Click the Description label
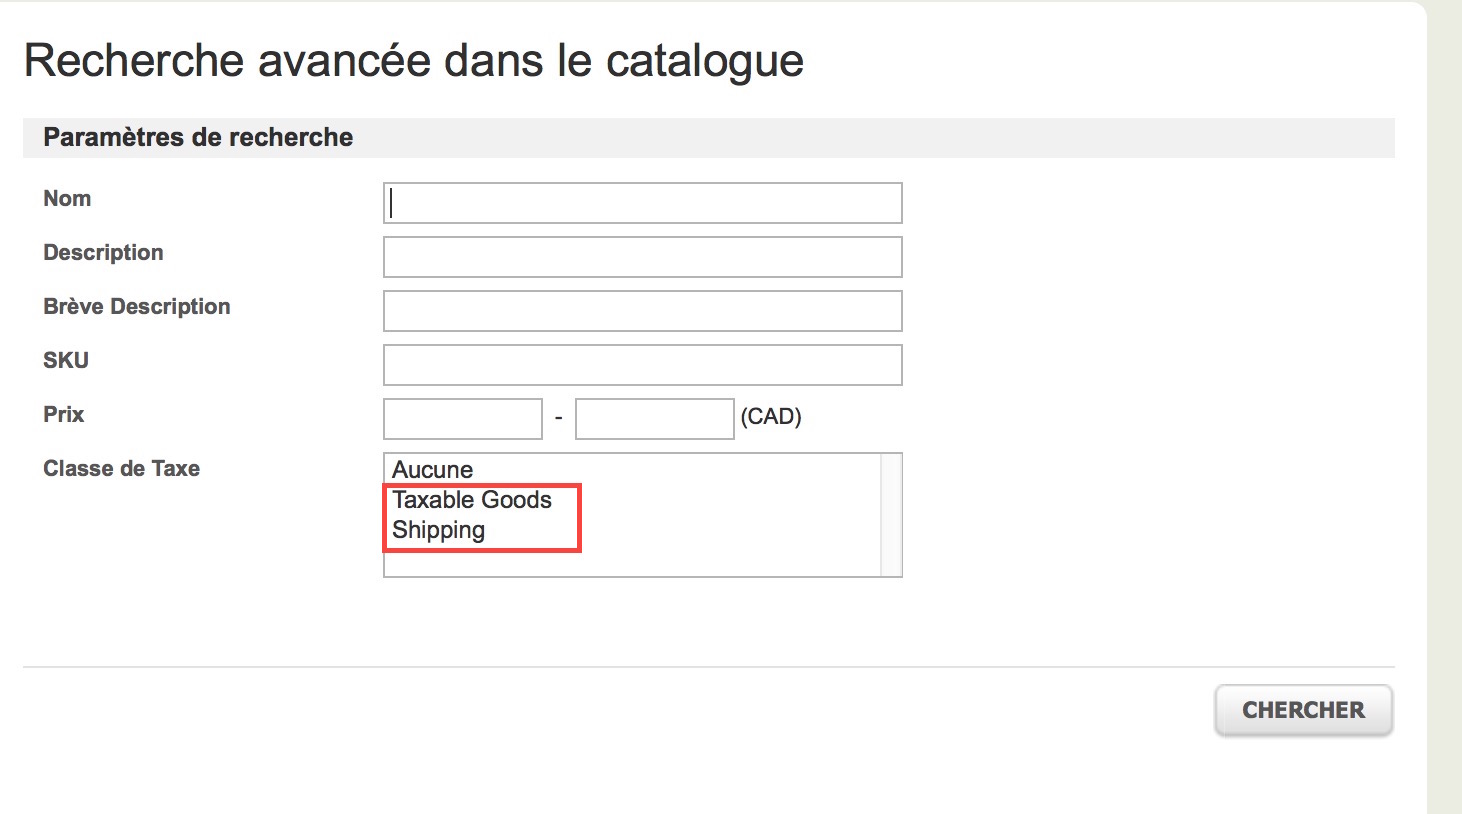Viewport: 1462px width, 814px height. (x=103, y=253)
